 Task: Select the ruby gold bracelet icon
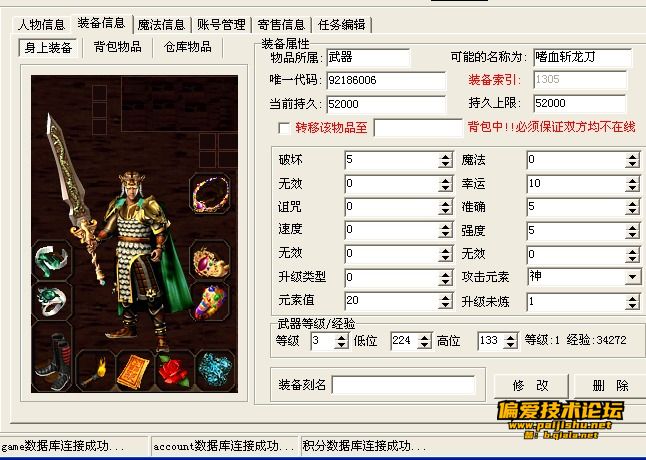pos(210,261)
